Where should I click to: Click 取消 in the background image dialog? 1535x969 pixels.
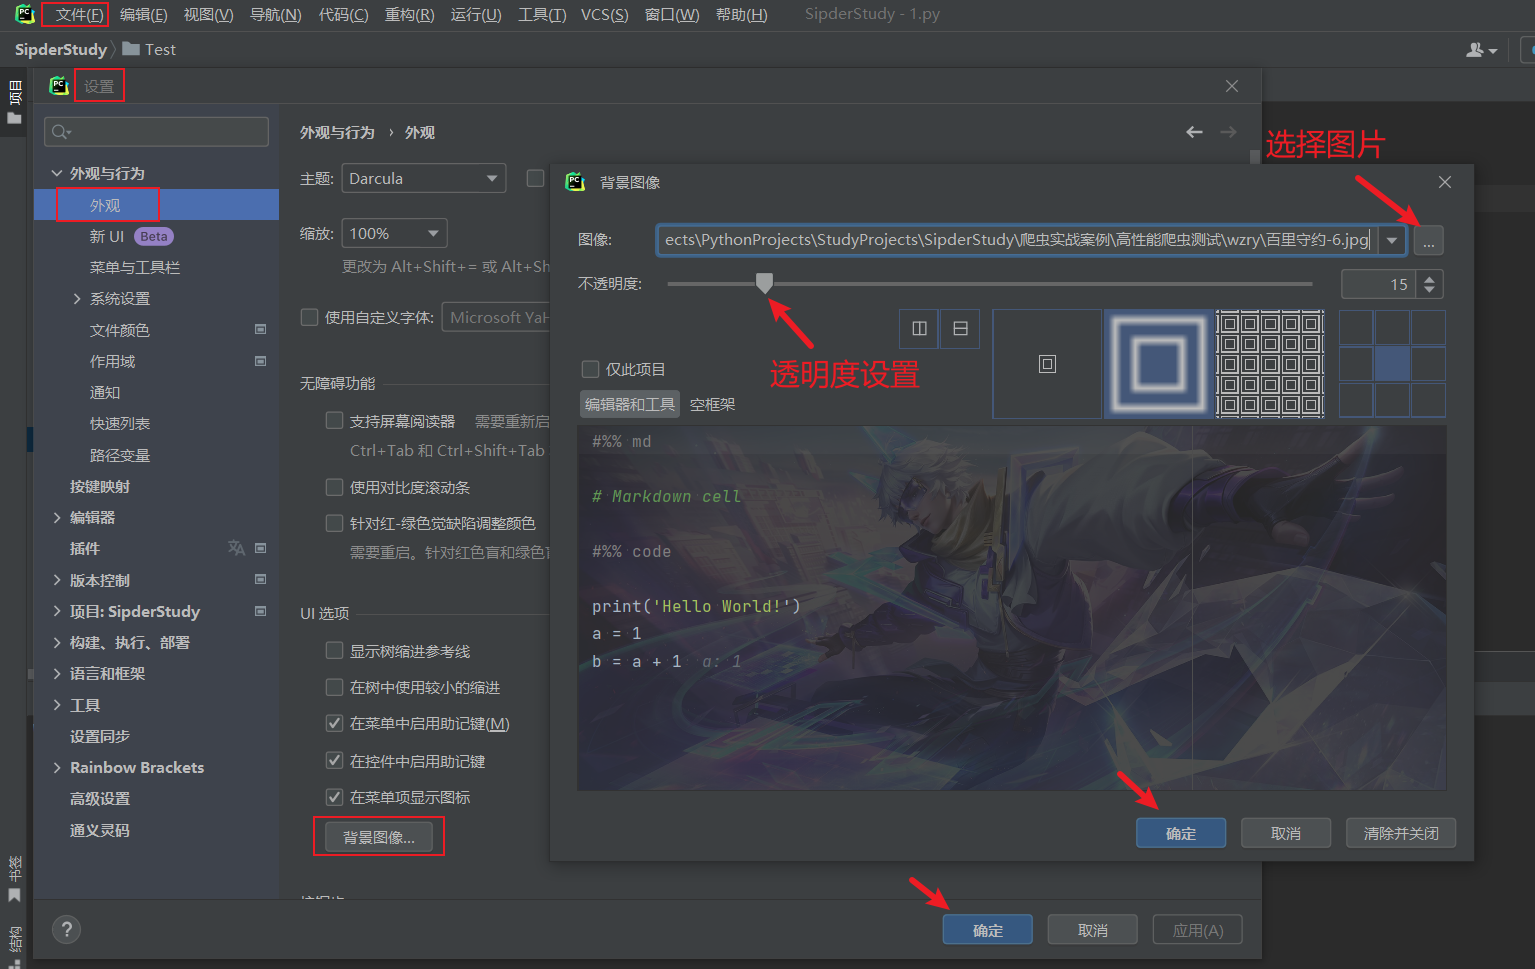point(1286,833)
